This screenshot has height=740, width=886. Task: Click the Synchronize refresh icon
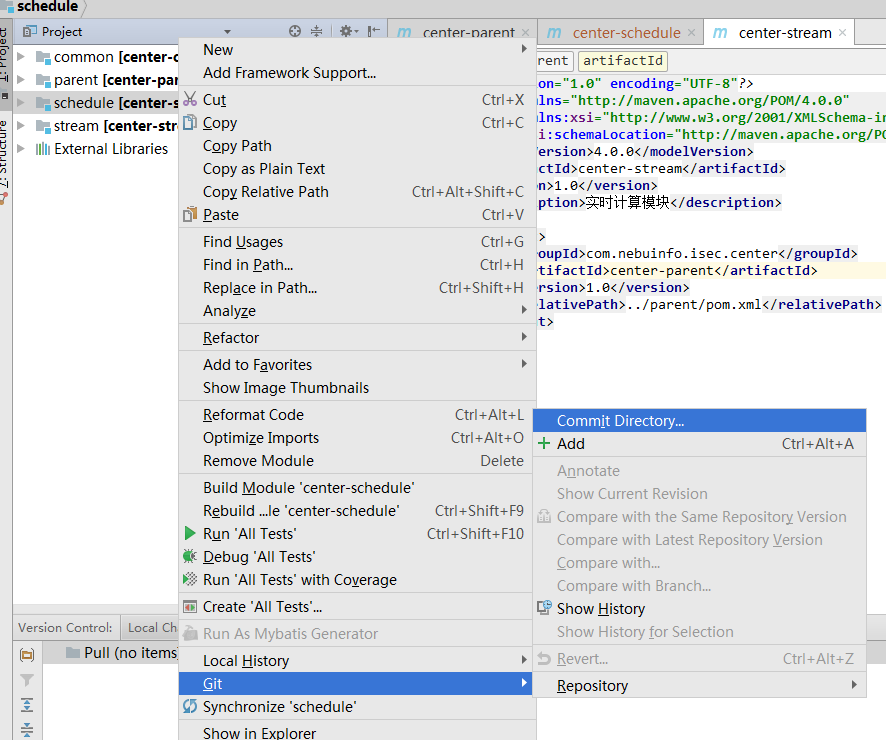pyautogui.click(x=190, y=706)
